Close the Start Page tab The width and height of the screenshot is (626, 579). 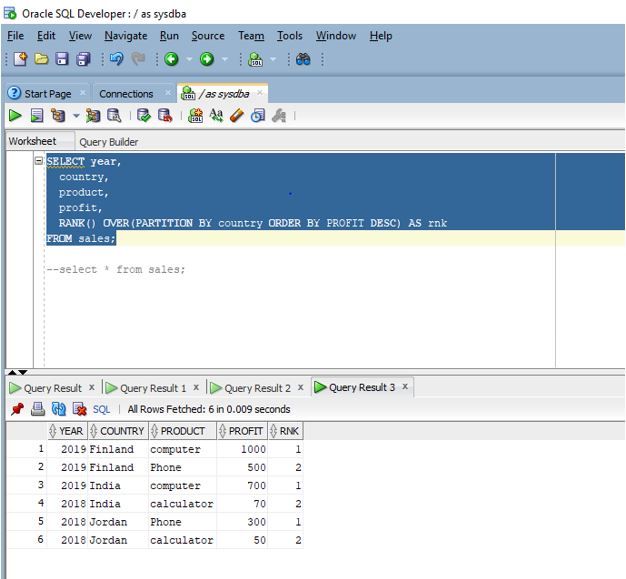click(x=83, y=93)
